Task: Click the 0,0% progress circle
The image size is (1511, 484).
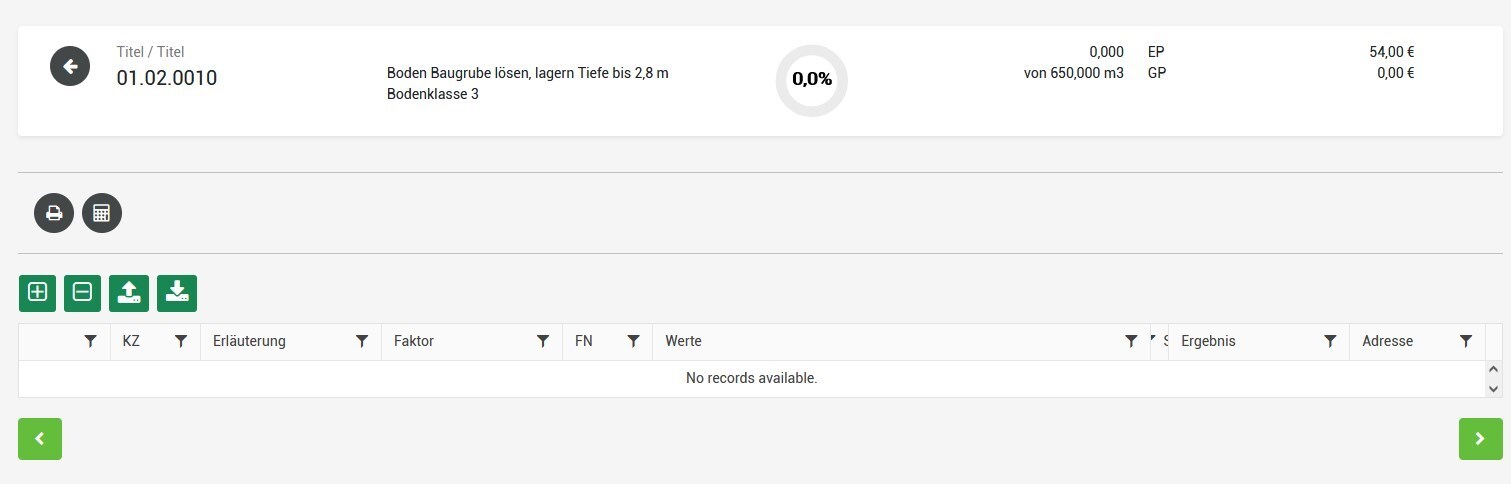Action: tap(812, 80)
